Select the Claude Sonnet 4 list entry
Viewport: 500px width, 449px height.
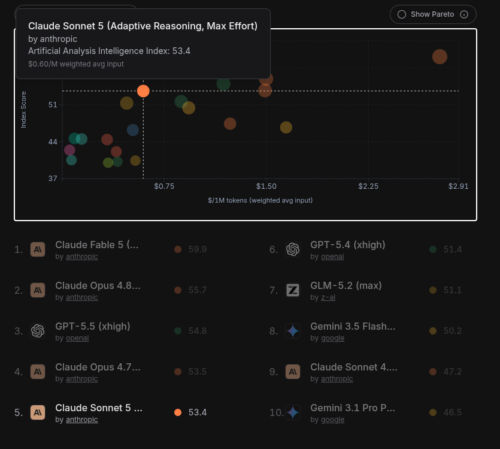(365, 372)
